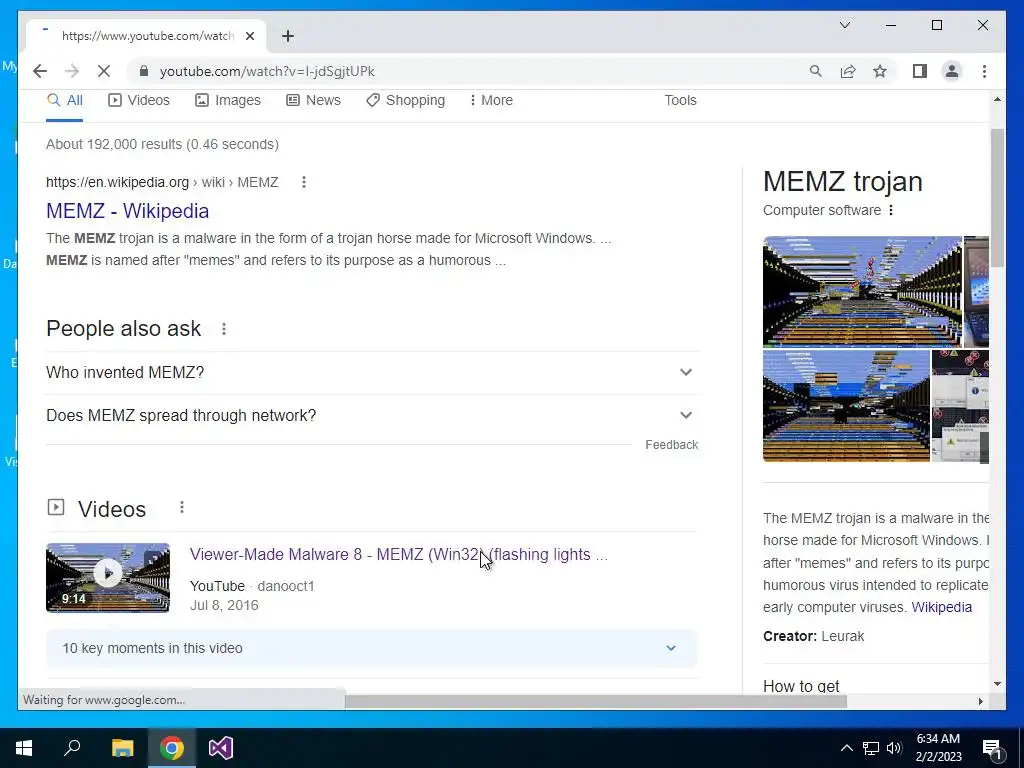1024x768 pixels.
Task: Toggle the browser side panel
Action: click(x=920, y=71)
